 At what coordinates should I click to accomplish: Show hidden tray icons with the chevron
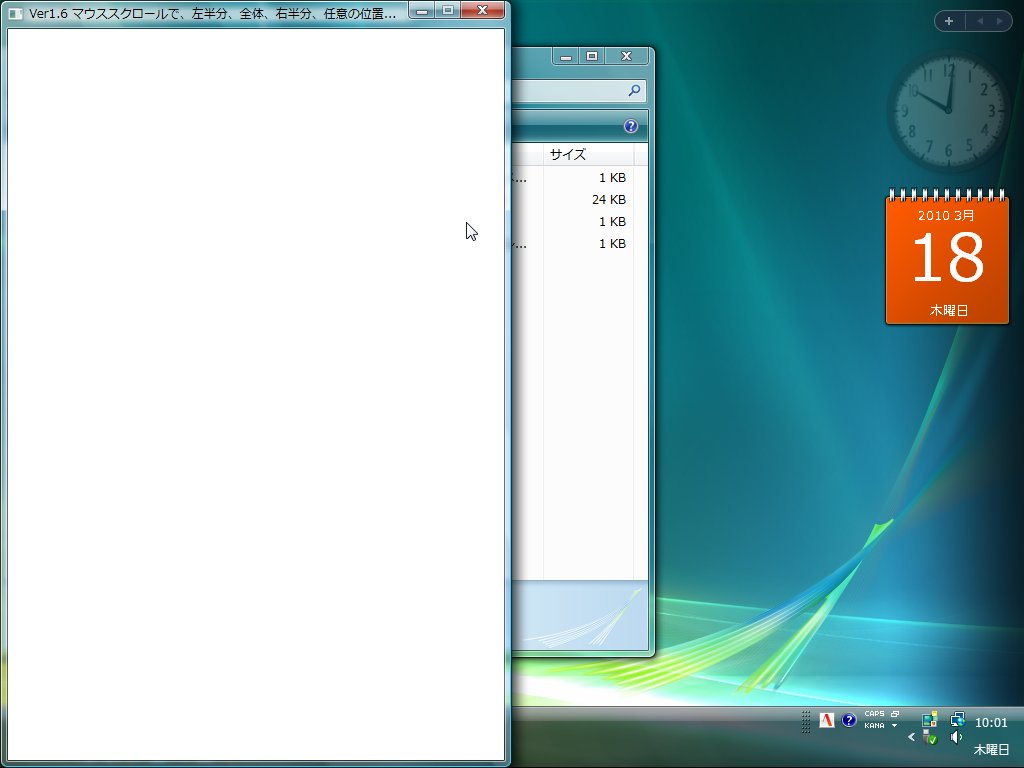click(911, 737)
